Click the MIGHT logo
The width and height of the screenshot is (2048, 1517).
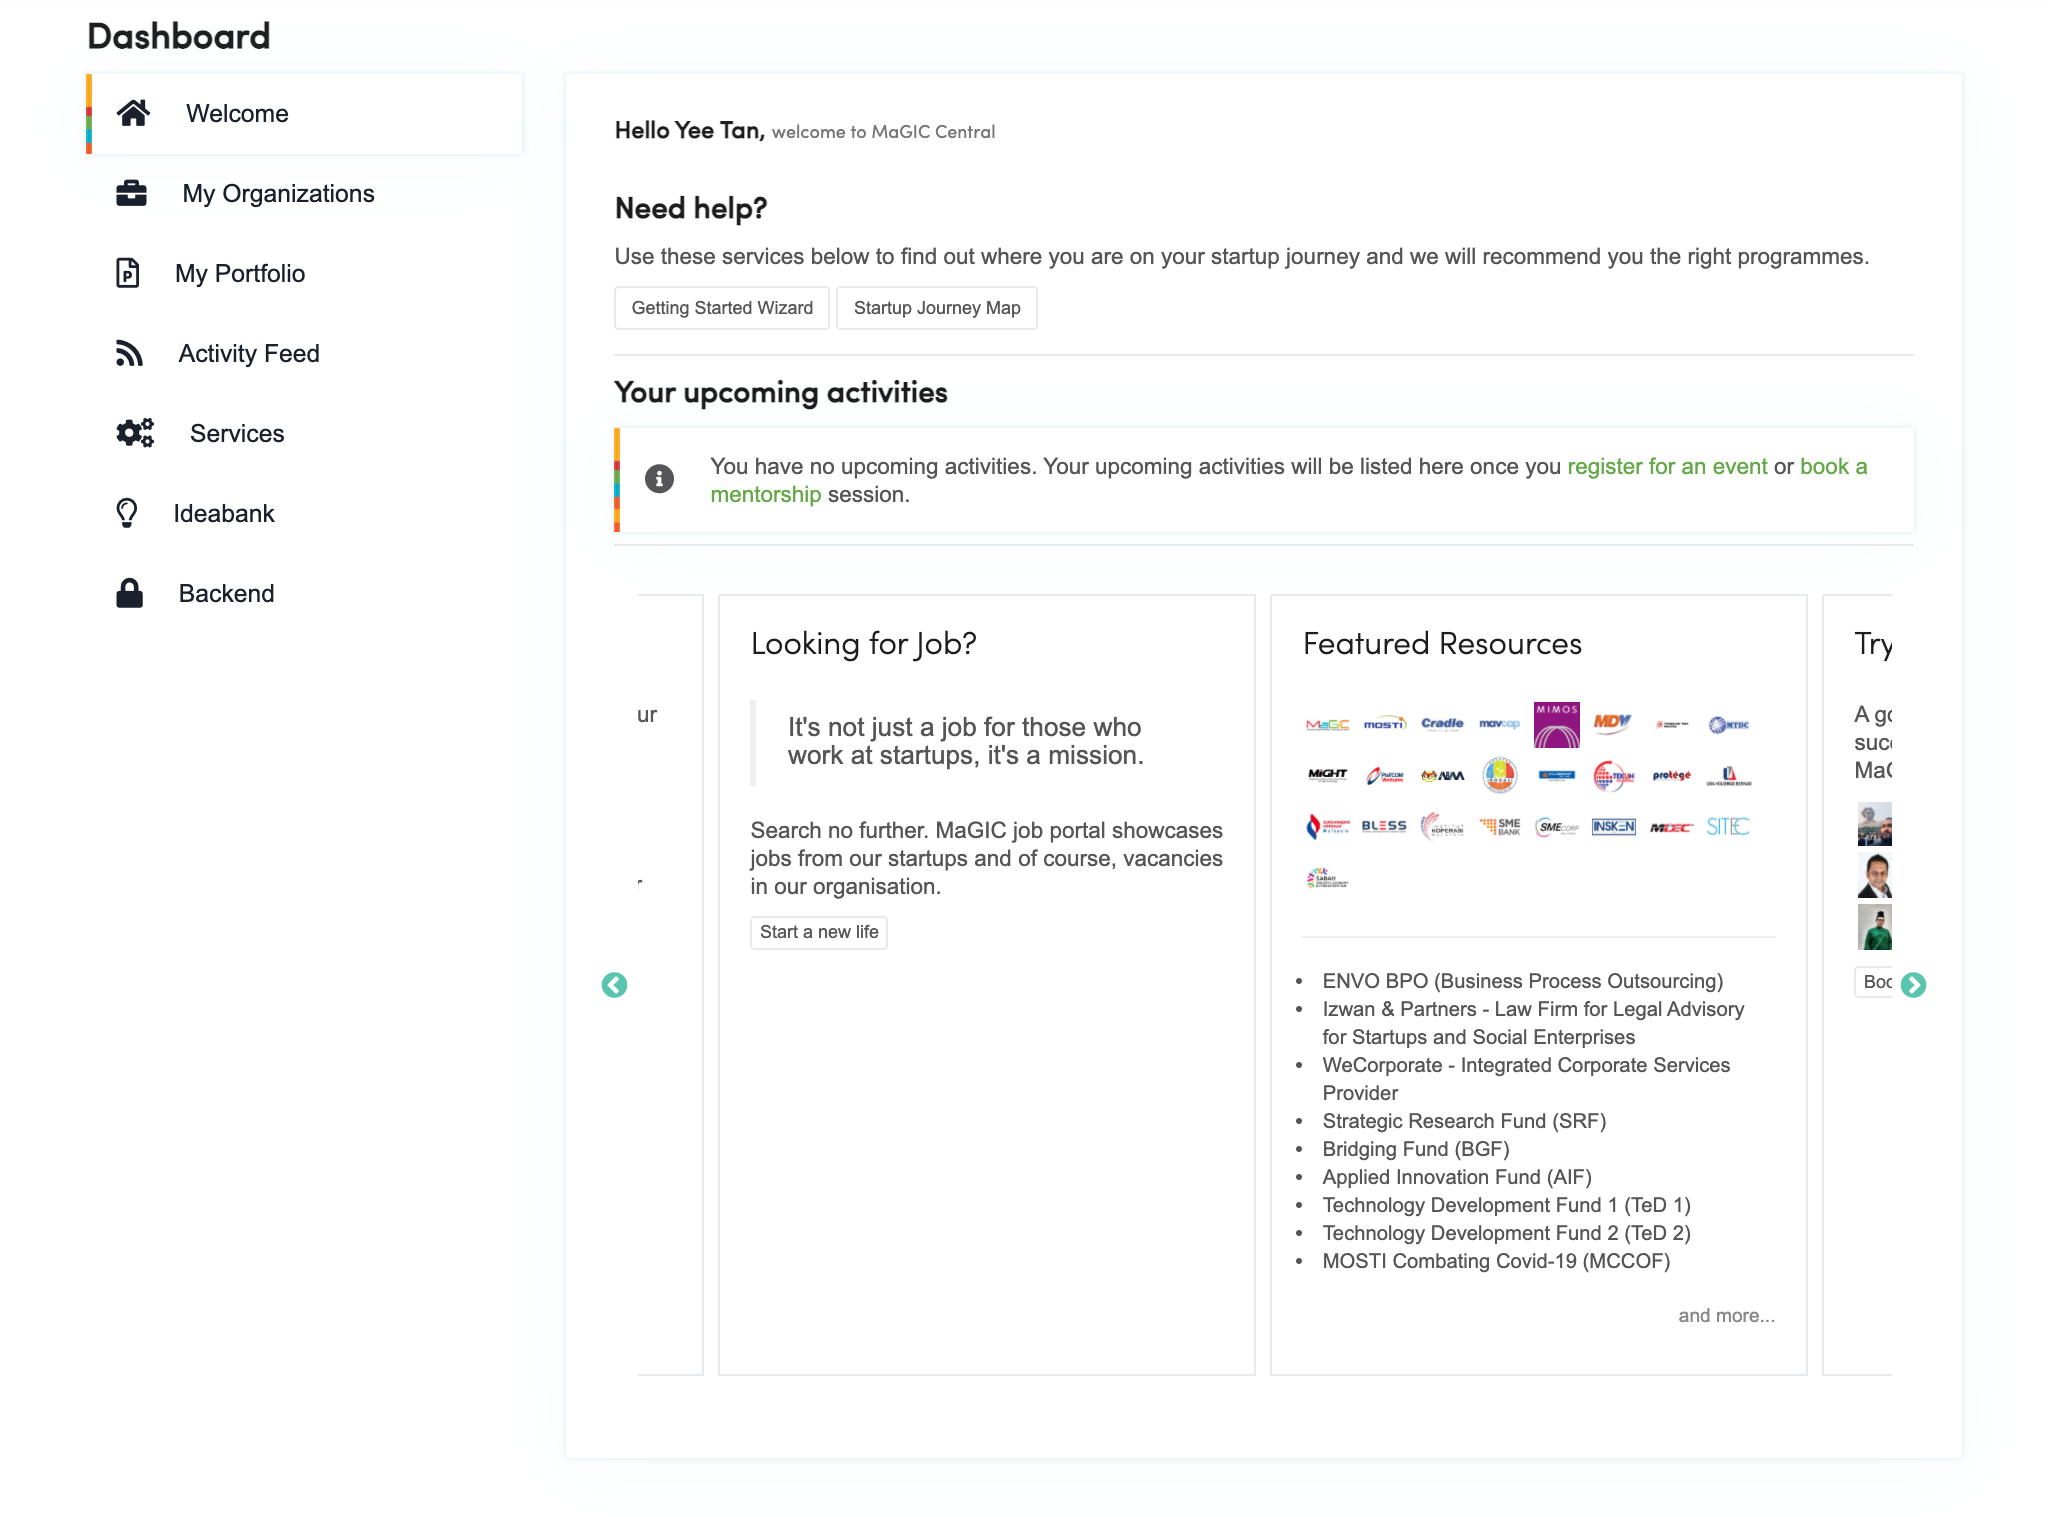pyautogui.click(x=1327, y=774)
